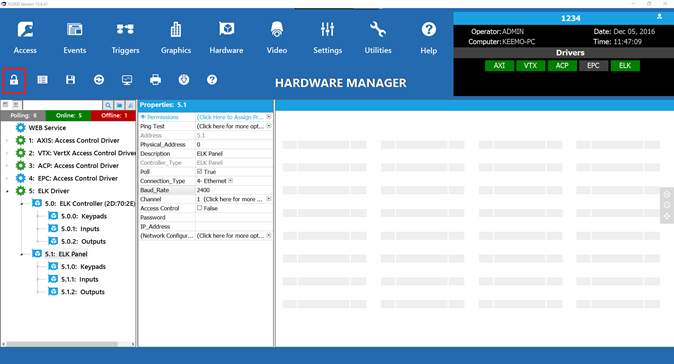The width and height of the screenshot is (674, 364).
Task: Open the Video section
Action: 277,38
